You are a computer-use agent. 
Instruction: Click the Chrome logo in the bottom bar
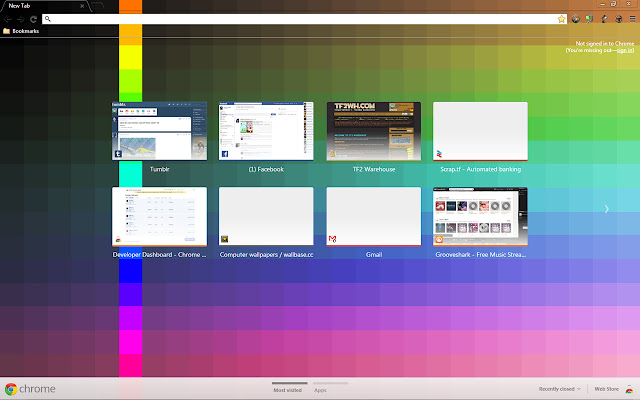pyautogui.click(x=10, y=388)
